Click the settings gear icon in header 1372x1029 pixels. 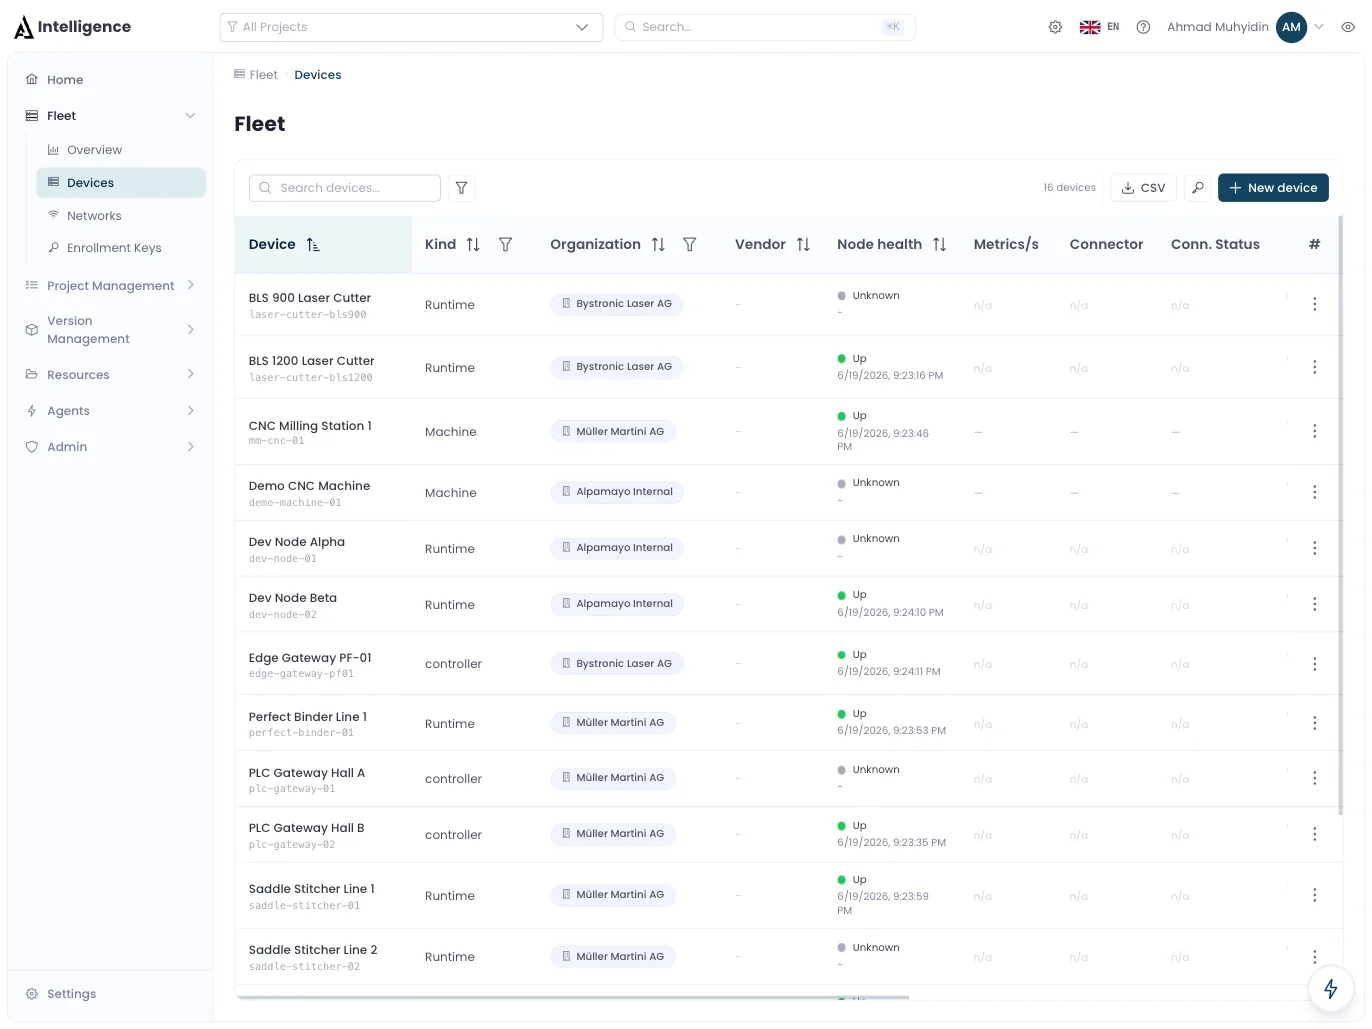(1055, 27)
